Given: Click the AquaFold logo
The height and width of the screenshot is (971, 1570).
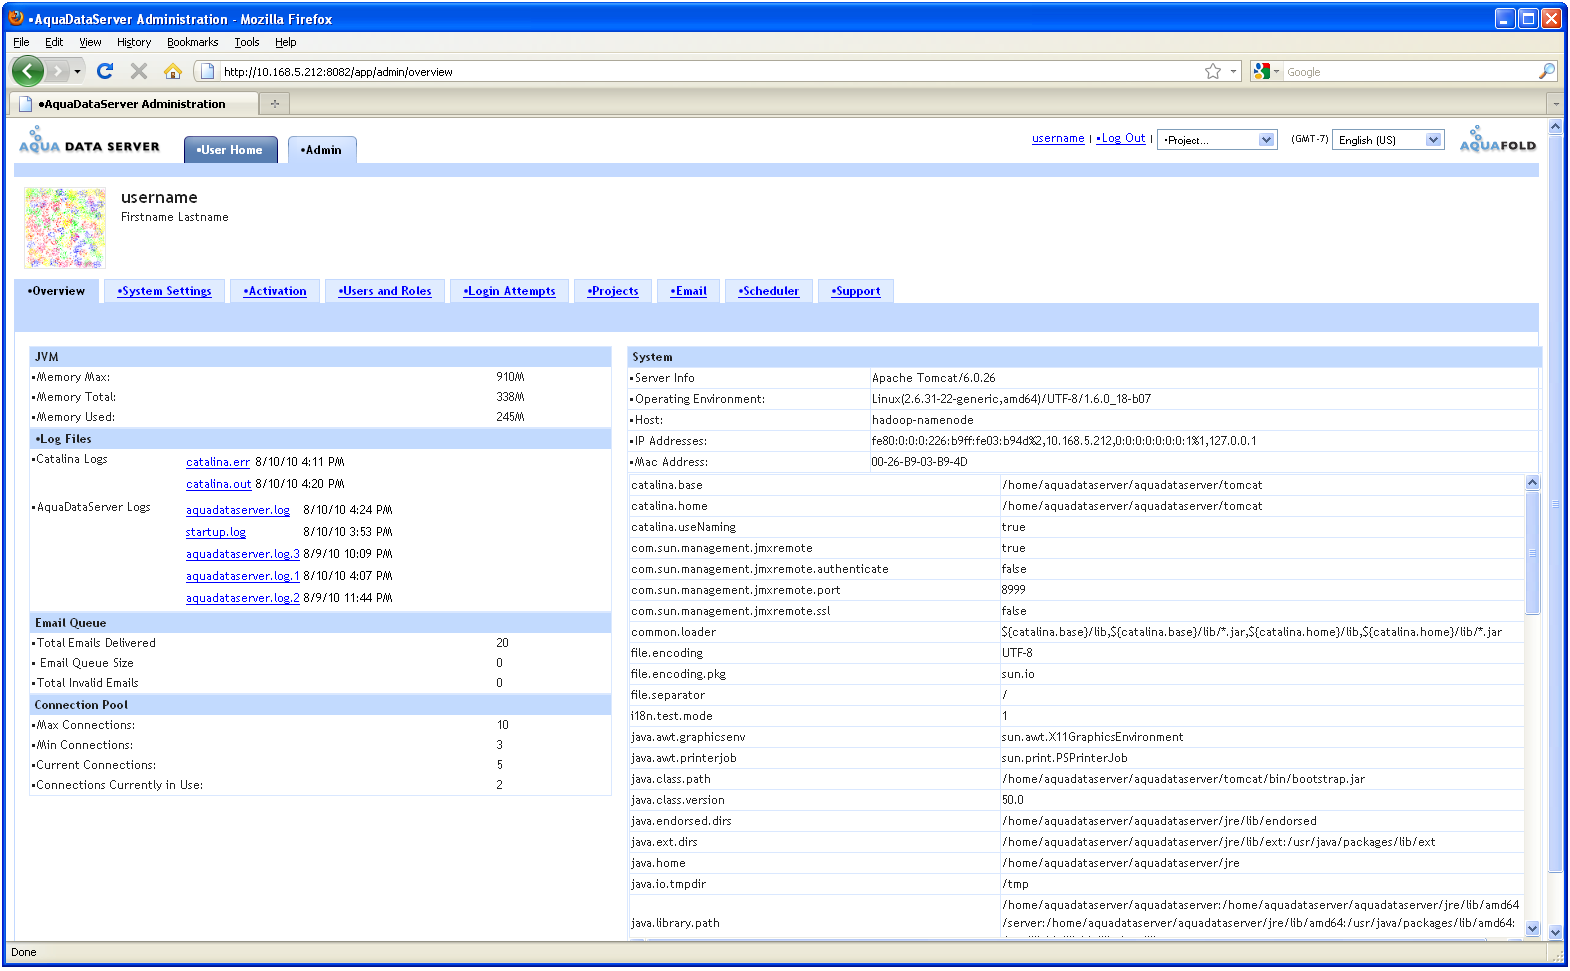Looking at the screenshot, I should [1497, 139].
